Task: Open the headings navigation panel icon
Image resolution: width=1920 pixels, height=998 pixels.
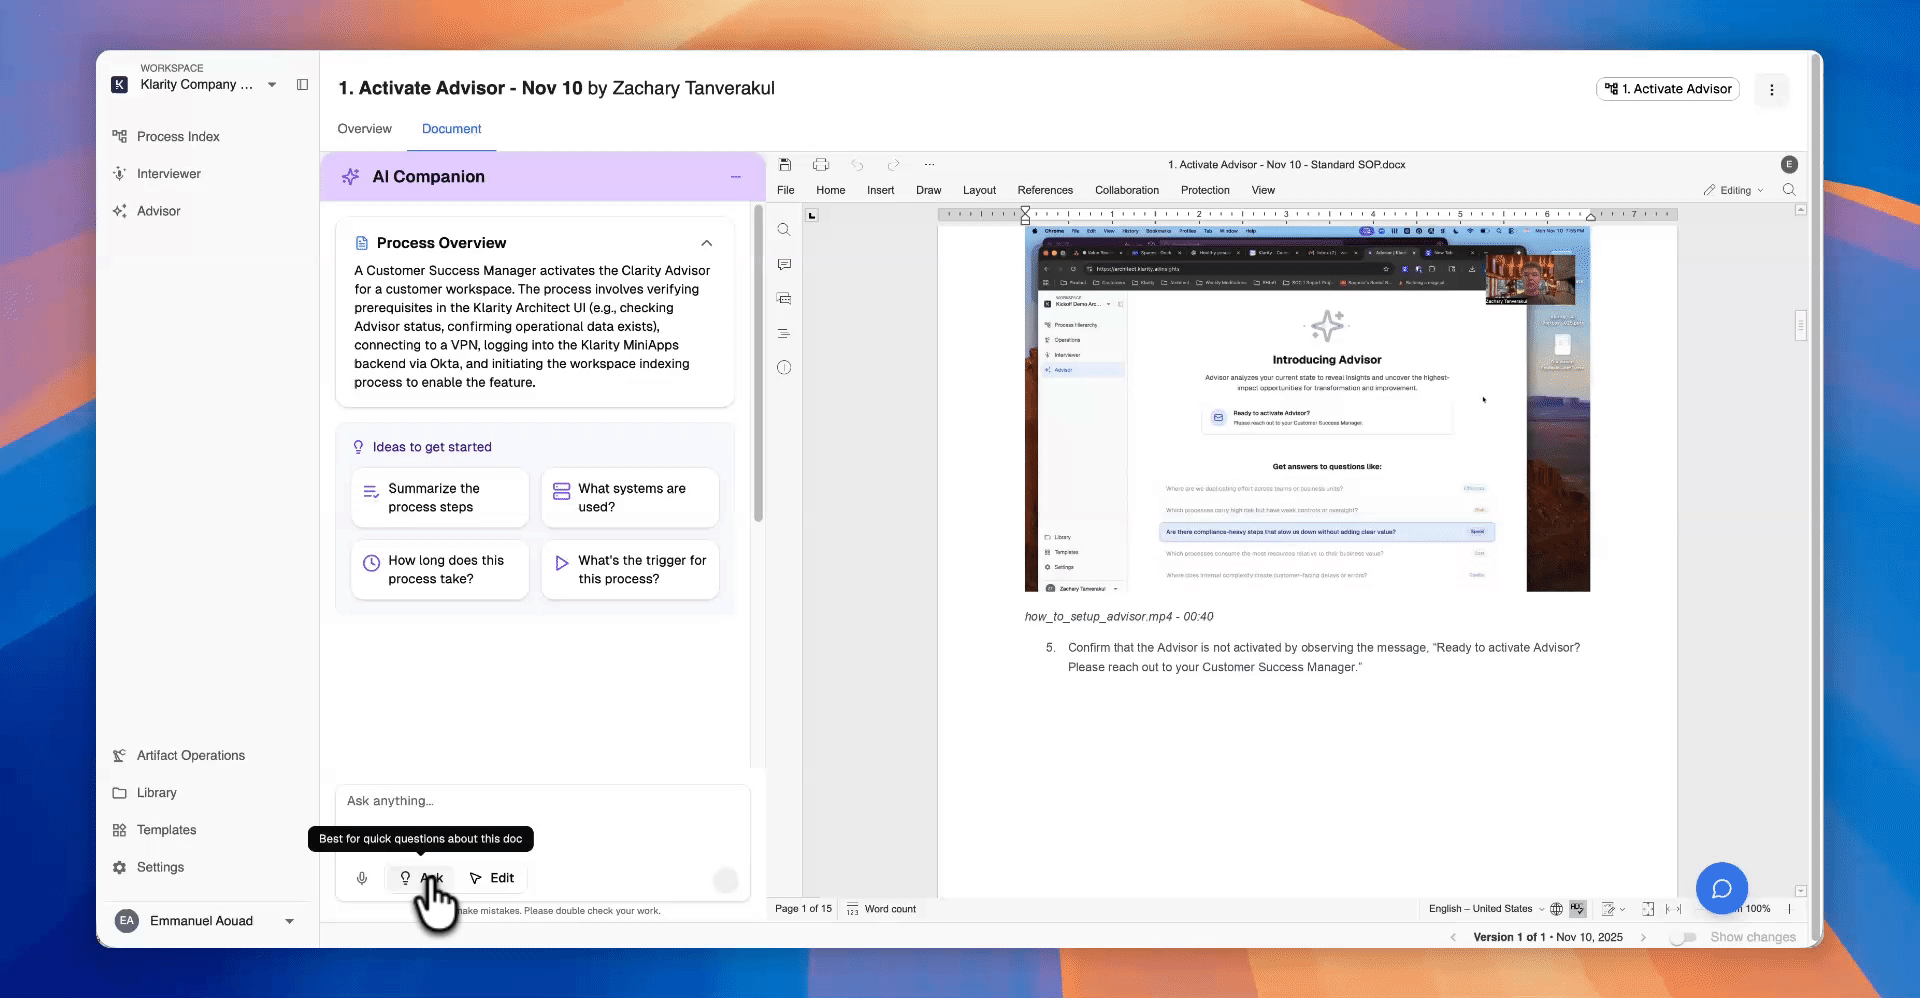Action: click(784, 334)
